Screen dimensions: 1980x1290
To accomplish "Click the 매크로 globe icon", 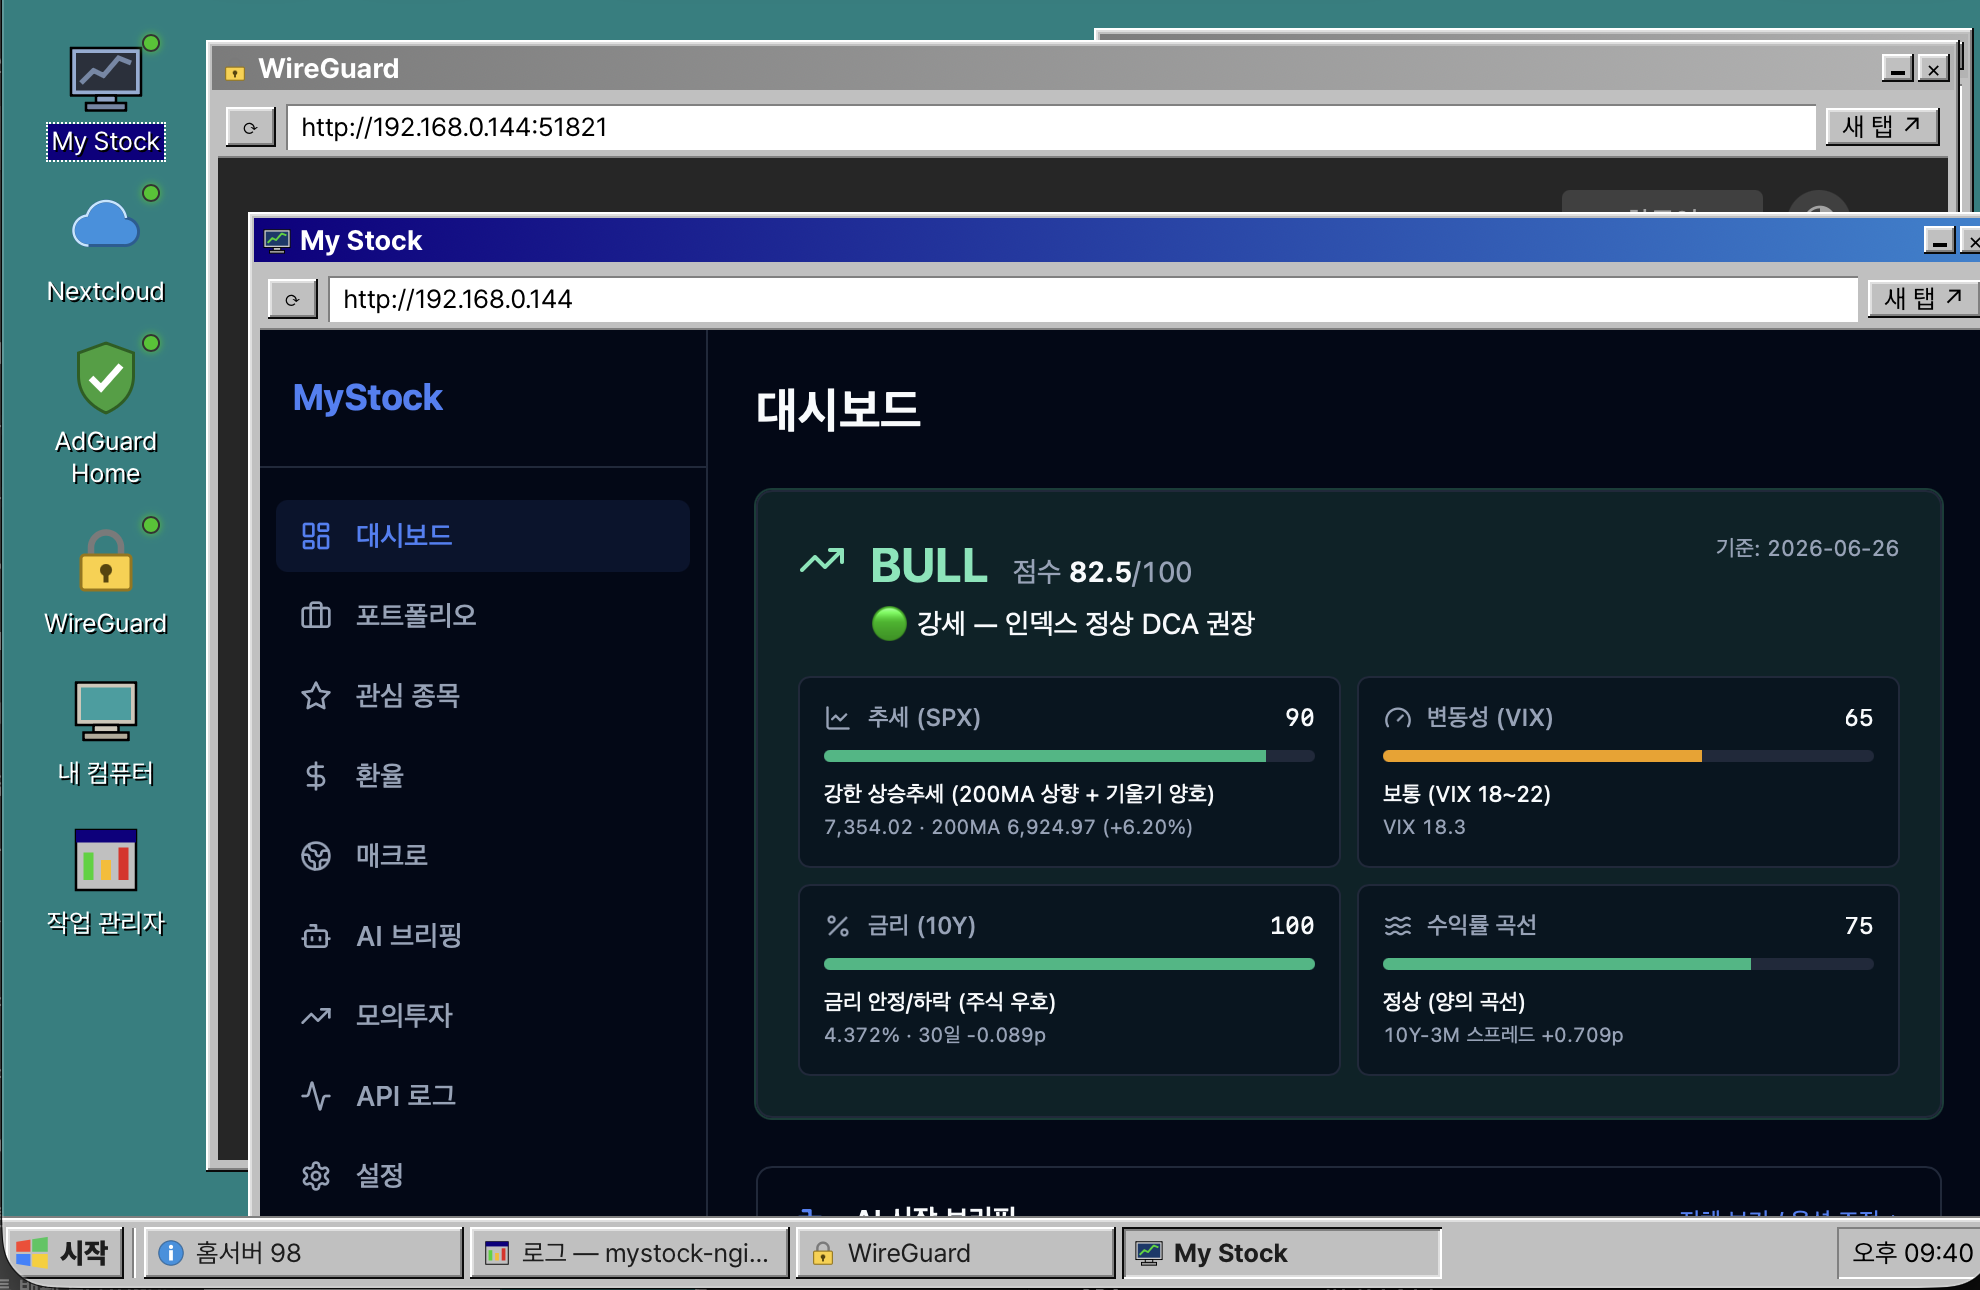I will click(316, 856).
